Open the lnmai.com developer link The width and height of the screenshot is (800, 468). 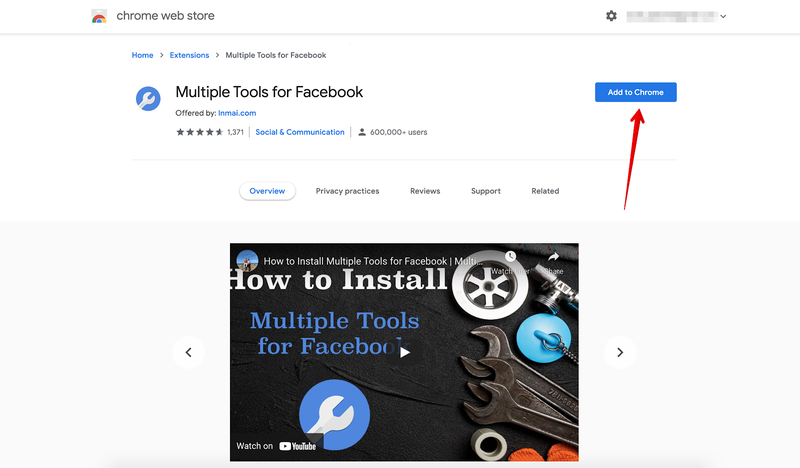point(237,113)
